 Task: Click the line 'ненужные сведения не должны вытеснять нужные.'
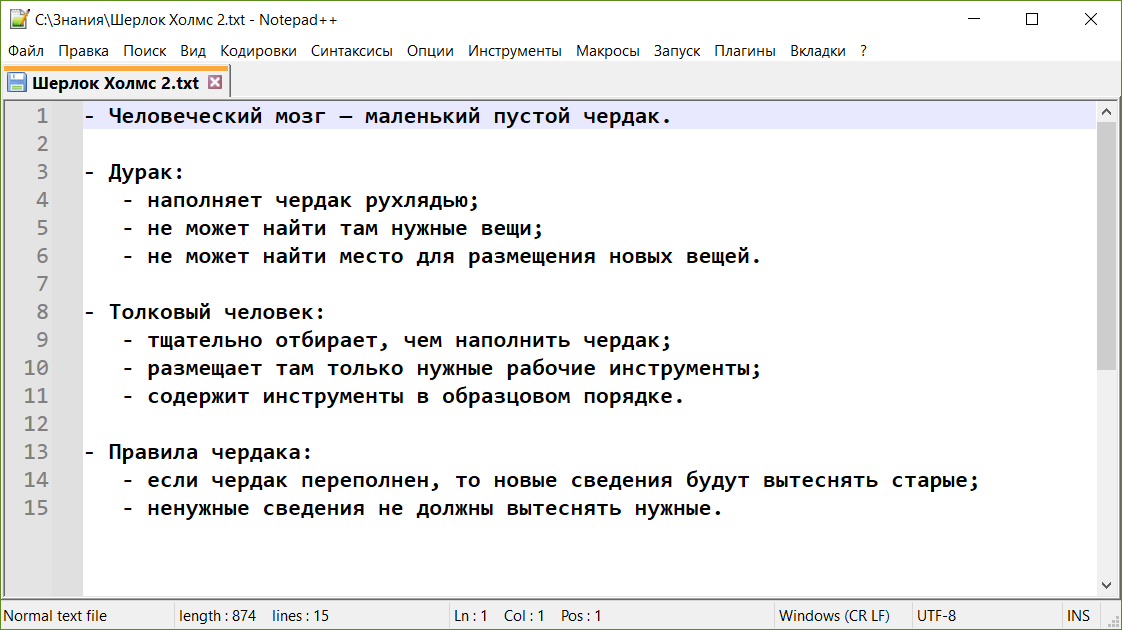click(434, 508)
